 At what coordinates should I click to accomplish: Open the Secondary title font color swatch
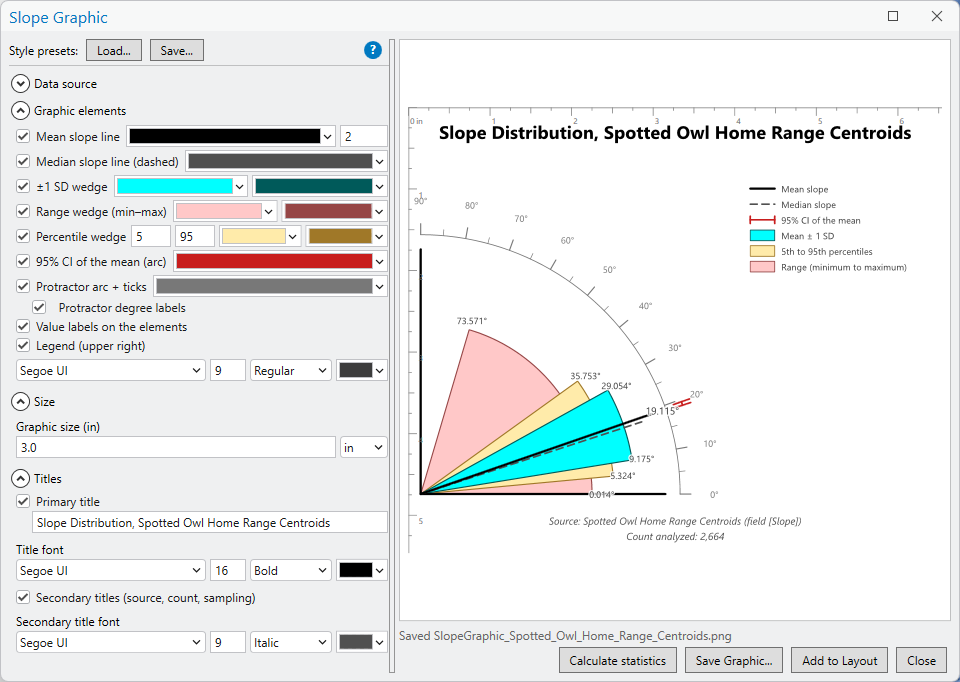361,642
